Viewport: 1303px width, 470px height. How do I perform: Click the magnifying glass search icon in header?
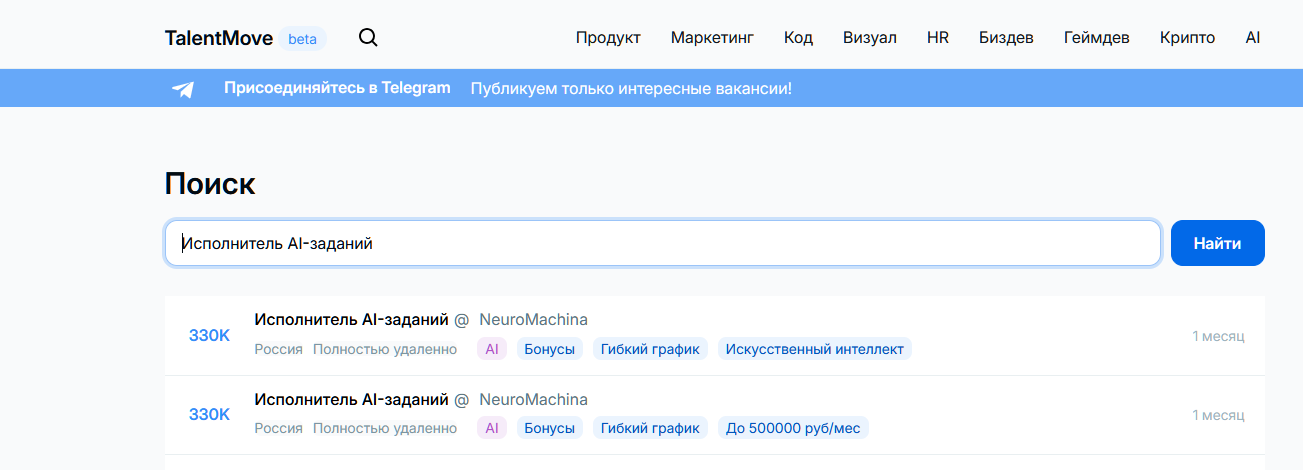pyautogui.click(x=368, y=38)
